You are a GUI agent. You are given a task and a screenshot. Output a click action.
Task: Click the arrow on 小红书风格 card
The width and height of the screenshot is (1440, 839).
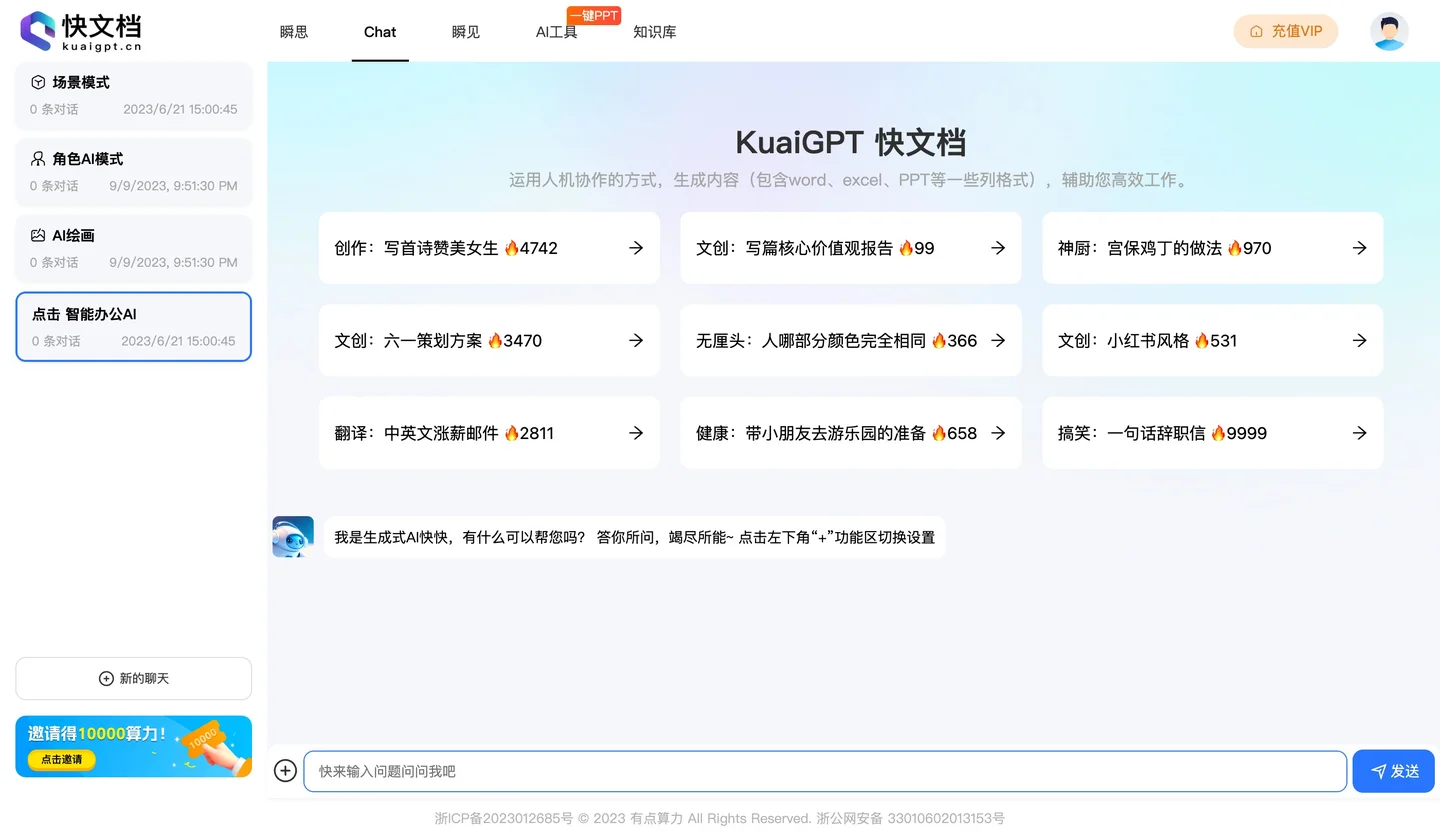(x=1360, y=340)
